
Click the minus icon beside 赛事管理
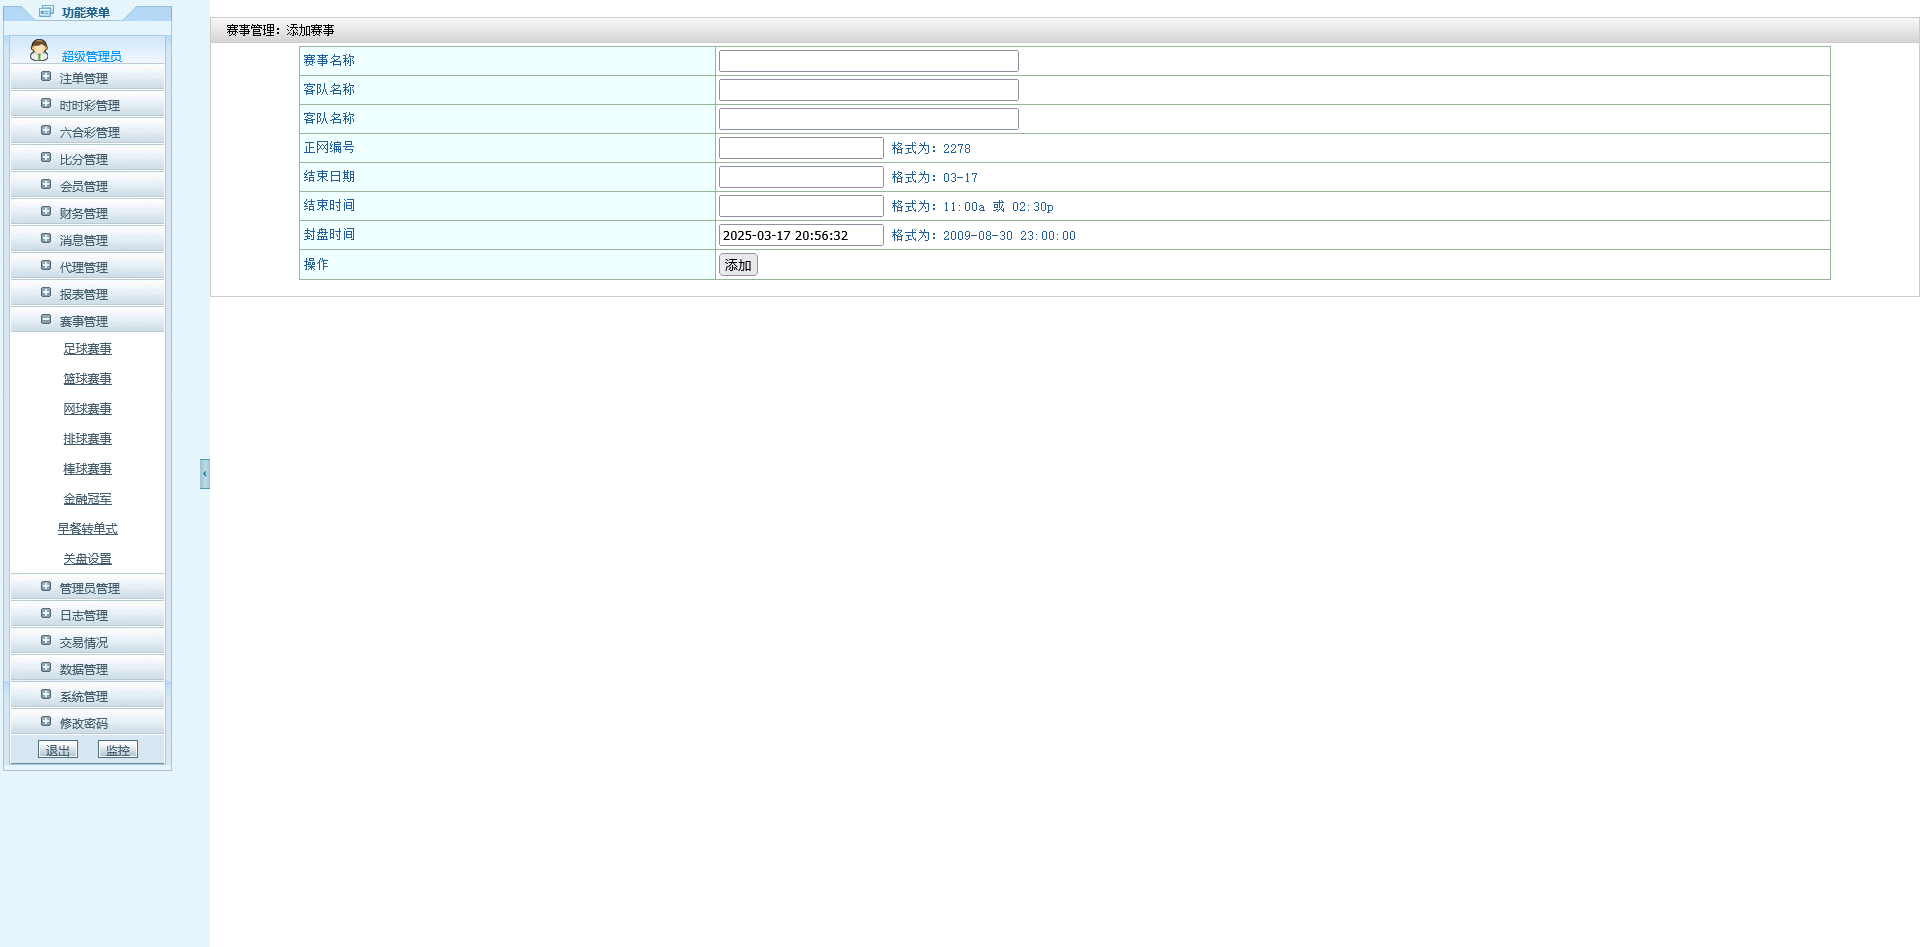[46, 320]
